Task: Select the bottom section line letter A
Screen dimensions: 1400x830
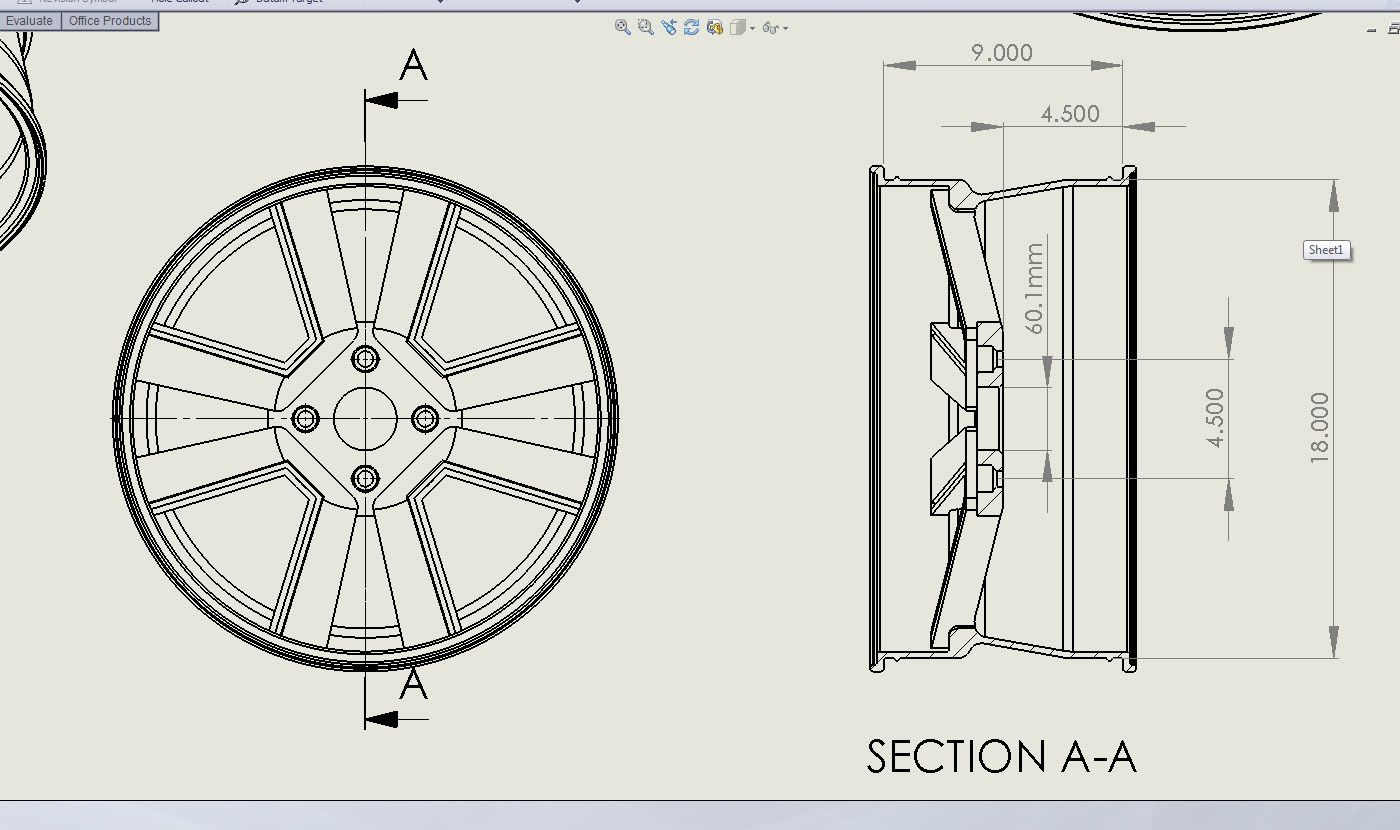Action: 413,685
